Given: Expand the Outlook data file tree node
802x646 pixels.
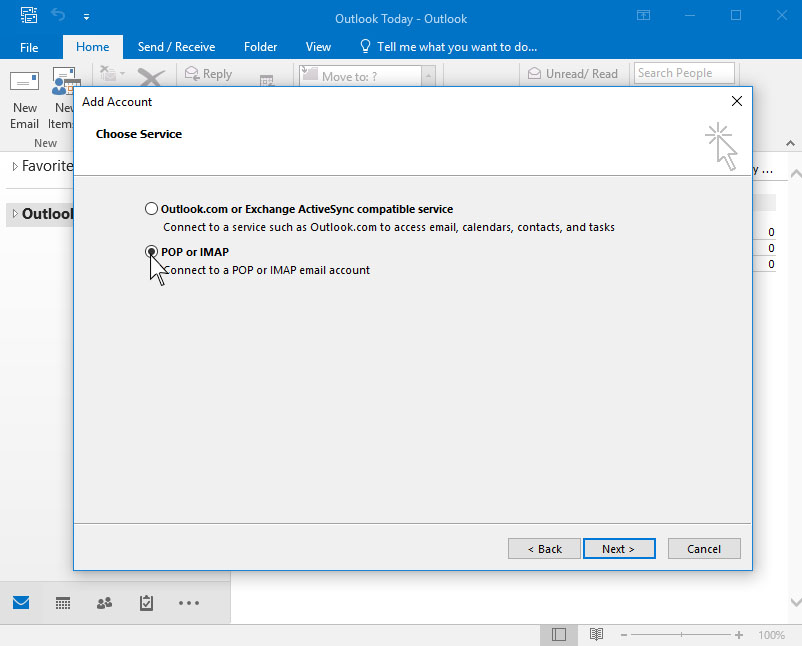Looking at the screenshot, I should click(x=15, y=214).
